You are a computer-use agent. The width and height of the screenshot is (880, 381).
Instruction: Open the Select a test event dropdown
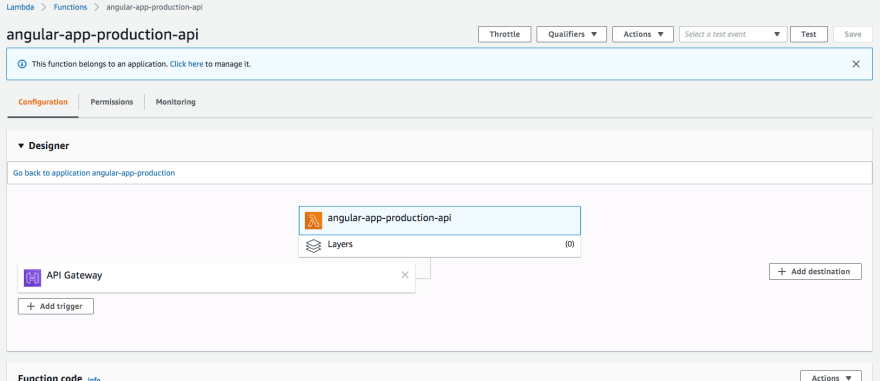point(733,34)
